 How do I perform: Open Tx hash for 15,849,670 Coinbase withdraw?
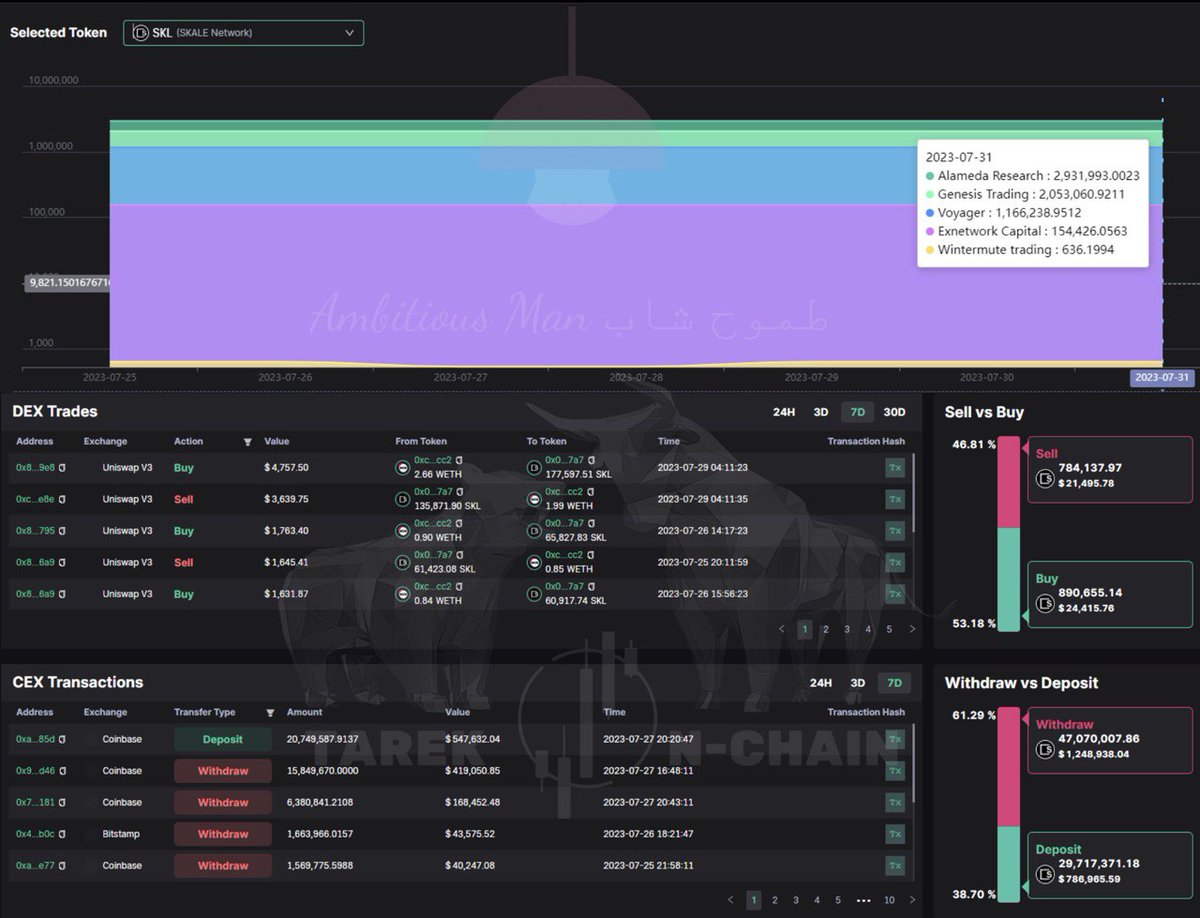895,771
